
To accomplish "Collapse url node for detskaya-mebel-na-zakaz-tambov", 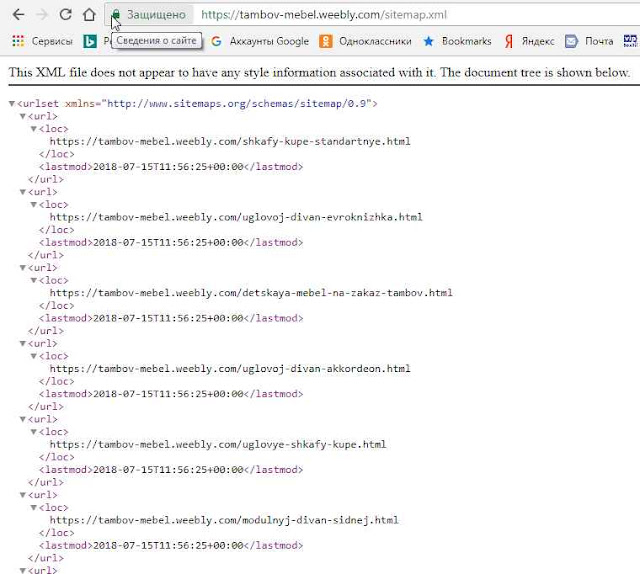I will click(x=23, y=268).
